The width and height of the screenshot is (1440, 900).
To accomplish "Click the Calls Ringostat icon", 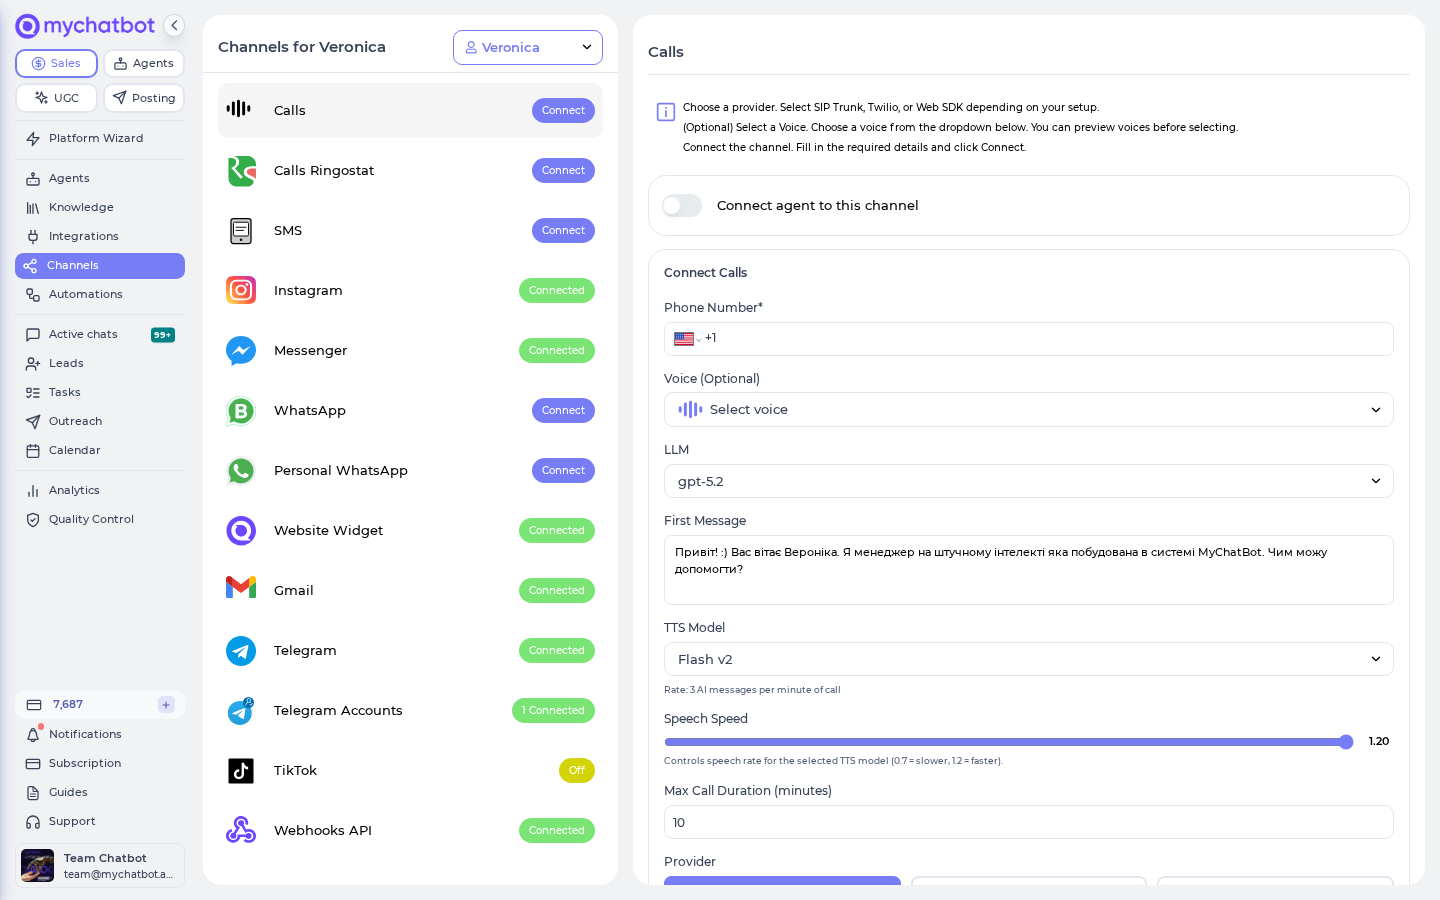I will pos(241,171).
